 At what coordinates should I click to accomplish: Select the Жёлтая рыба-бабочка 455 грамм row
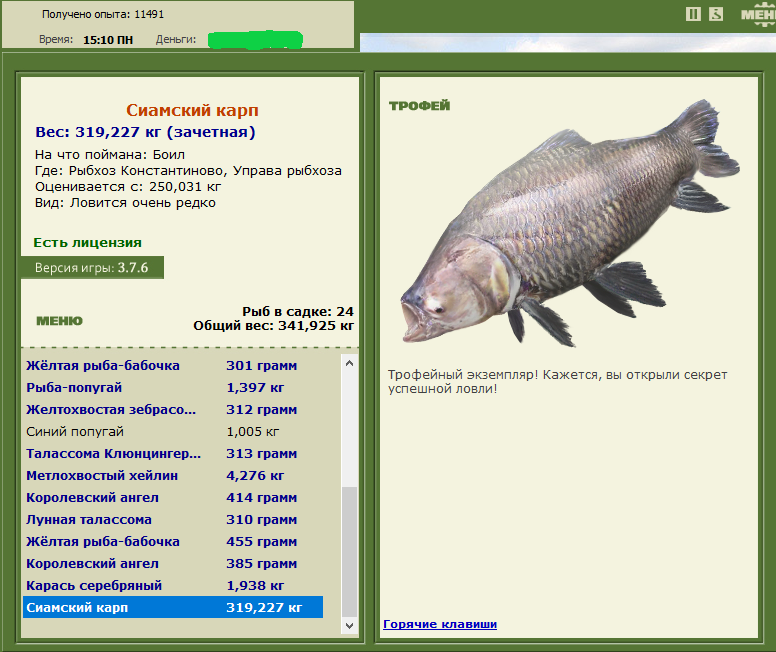click(x=173, y=542)
